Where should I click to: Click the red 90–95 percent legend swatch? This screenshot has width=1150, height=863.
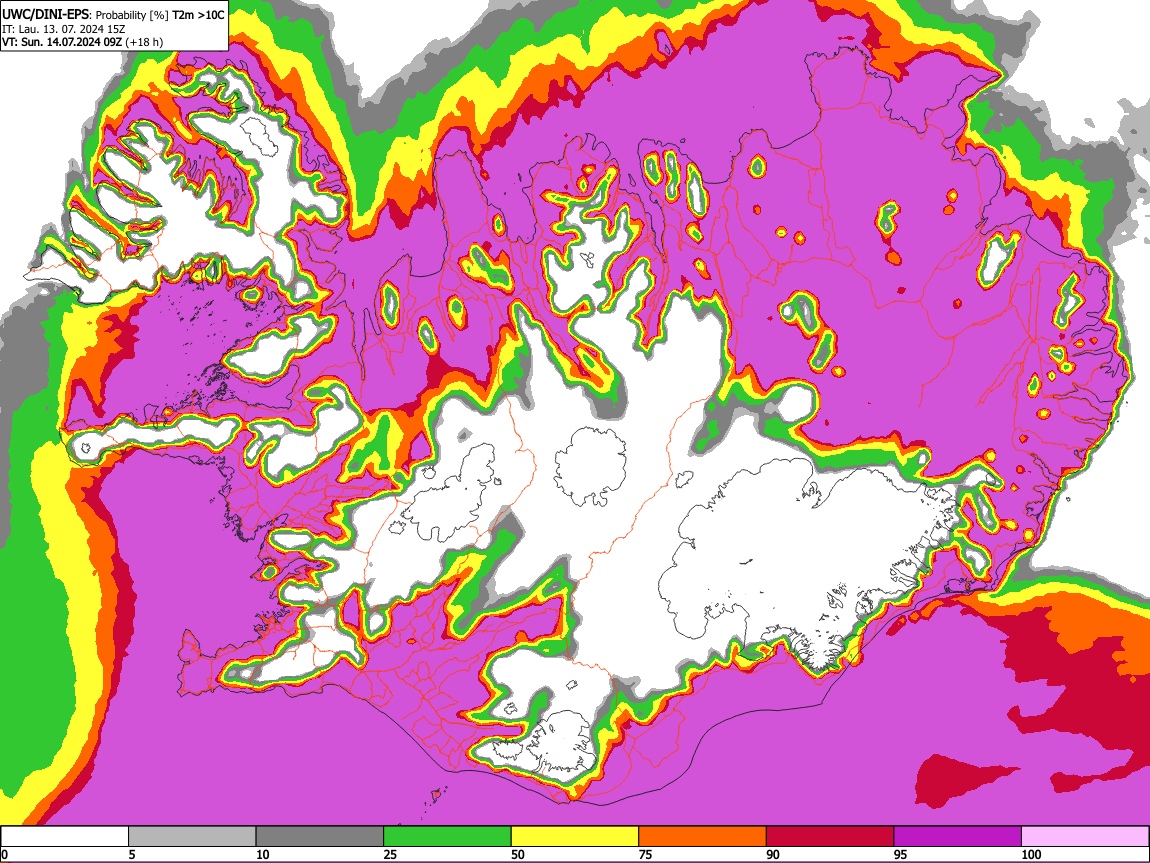click(830, 836)
